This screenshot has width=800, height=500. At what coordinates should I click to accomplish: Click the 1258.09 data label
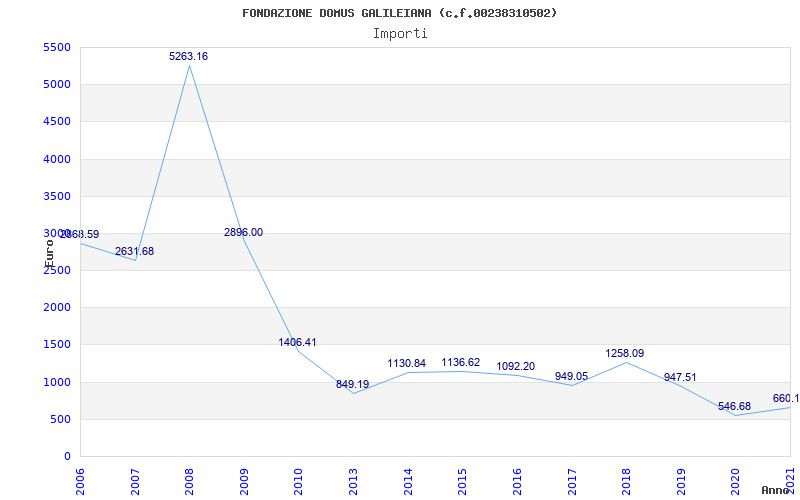625,353
